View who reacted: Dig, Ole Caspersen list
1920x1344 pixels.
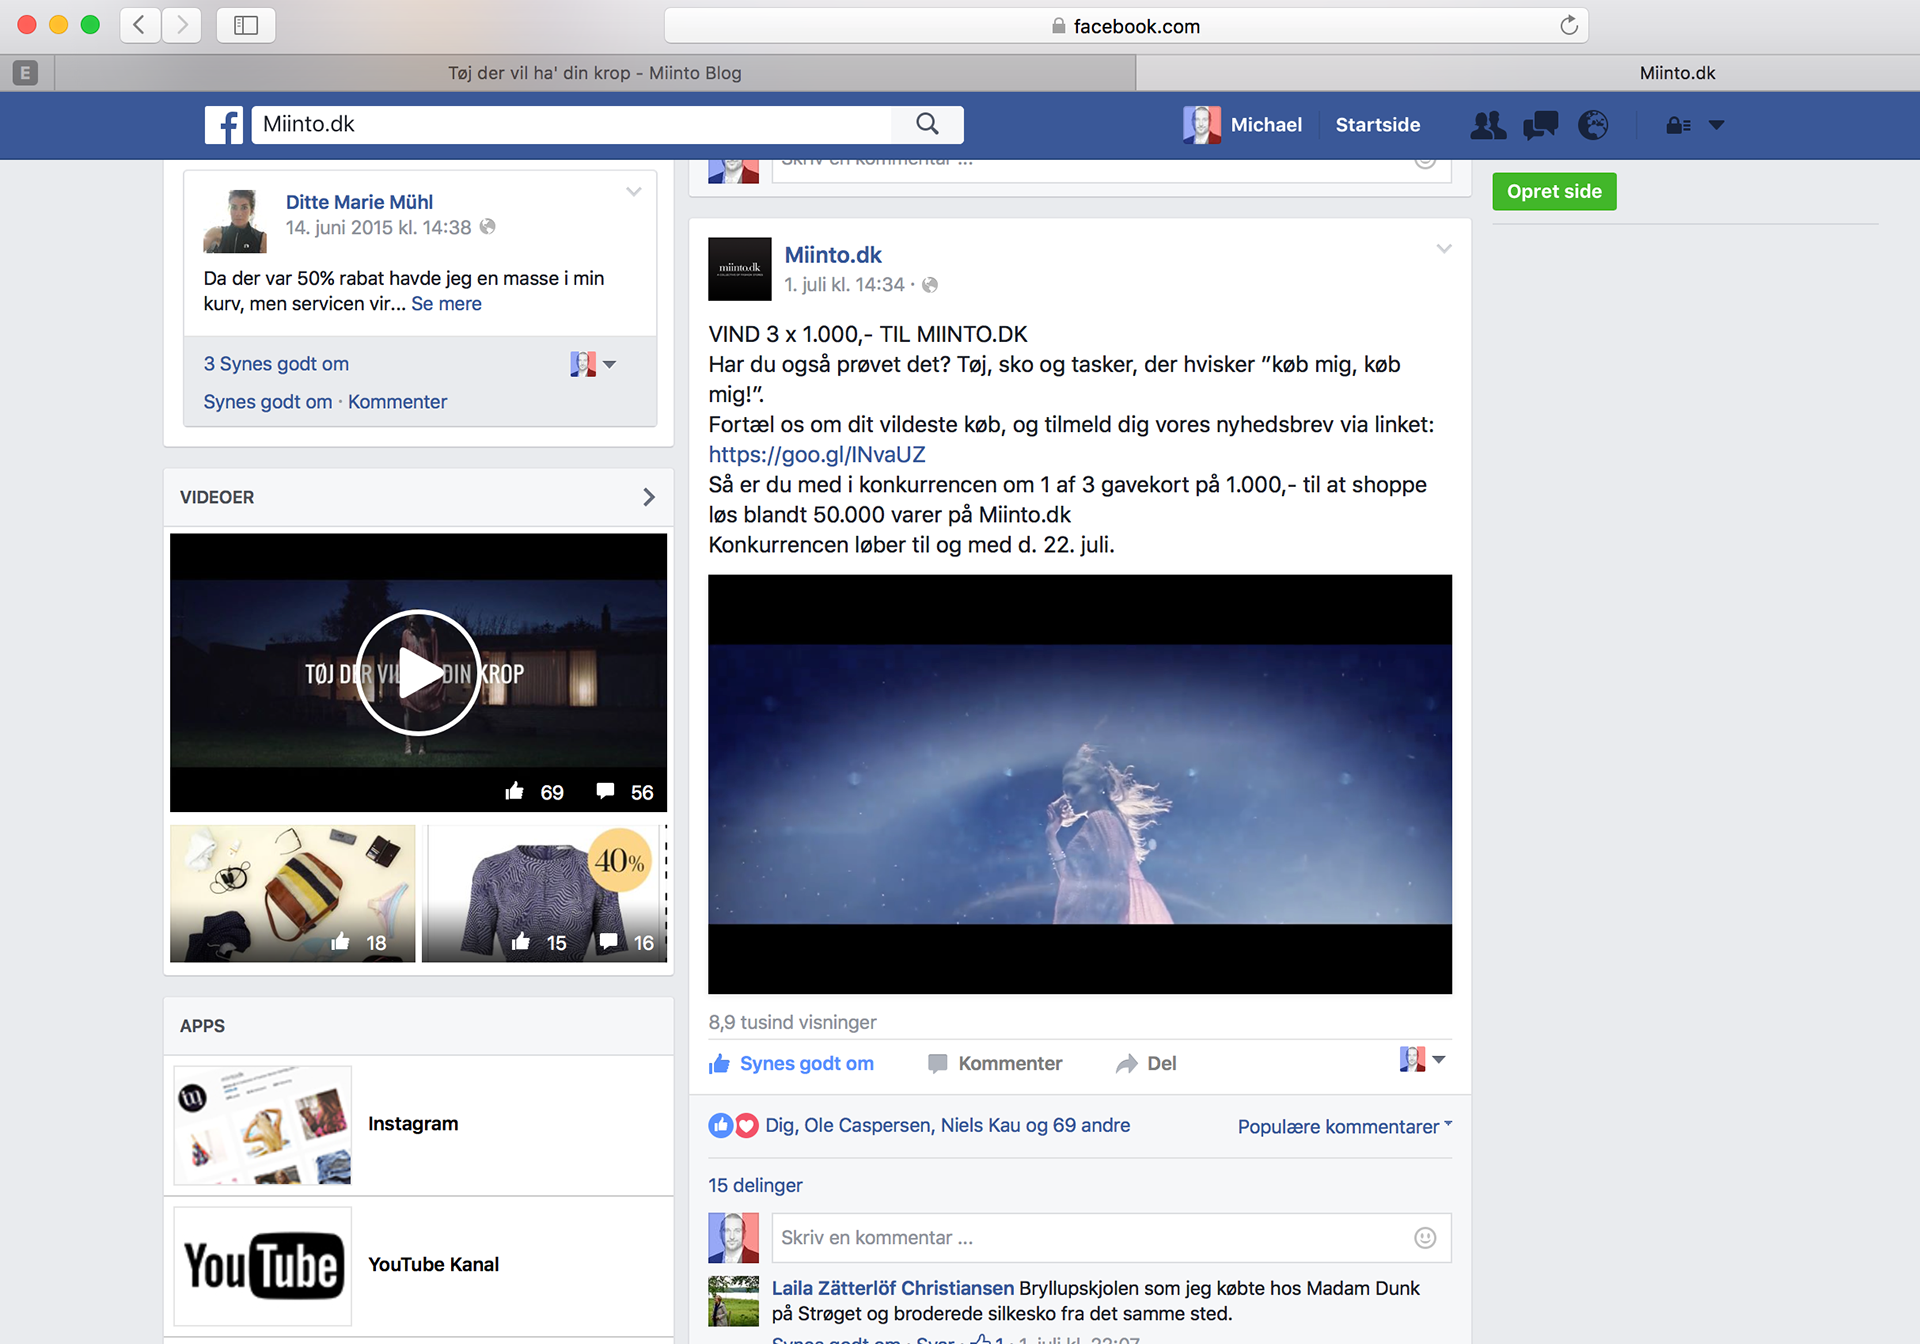tap(947, 1126)
